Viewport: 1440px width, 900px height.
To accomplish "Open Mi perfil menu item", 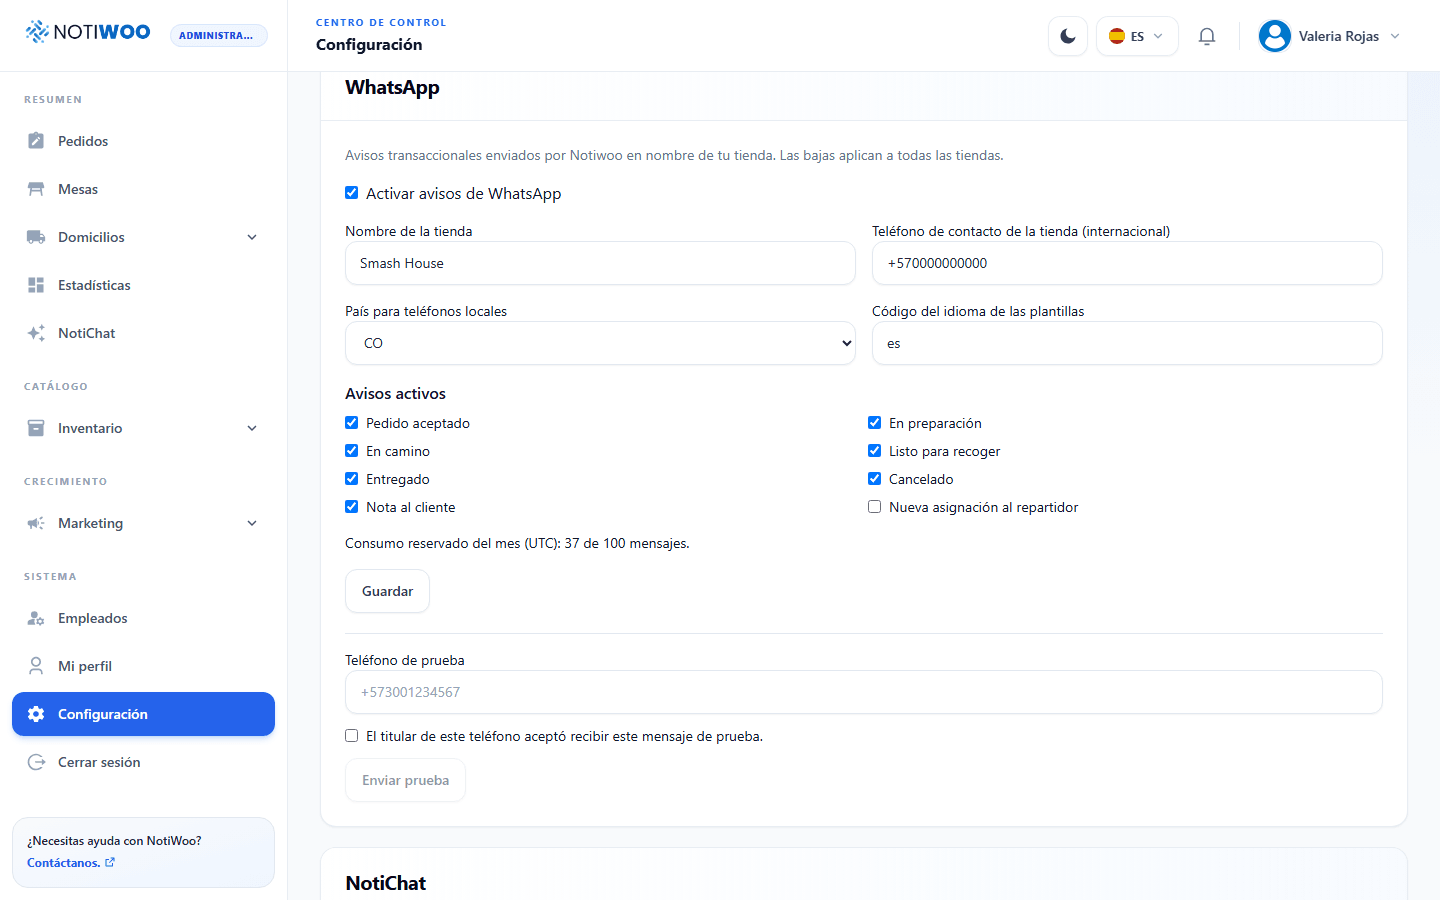I will tap(143, 666).
